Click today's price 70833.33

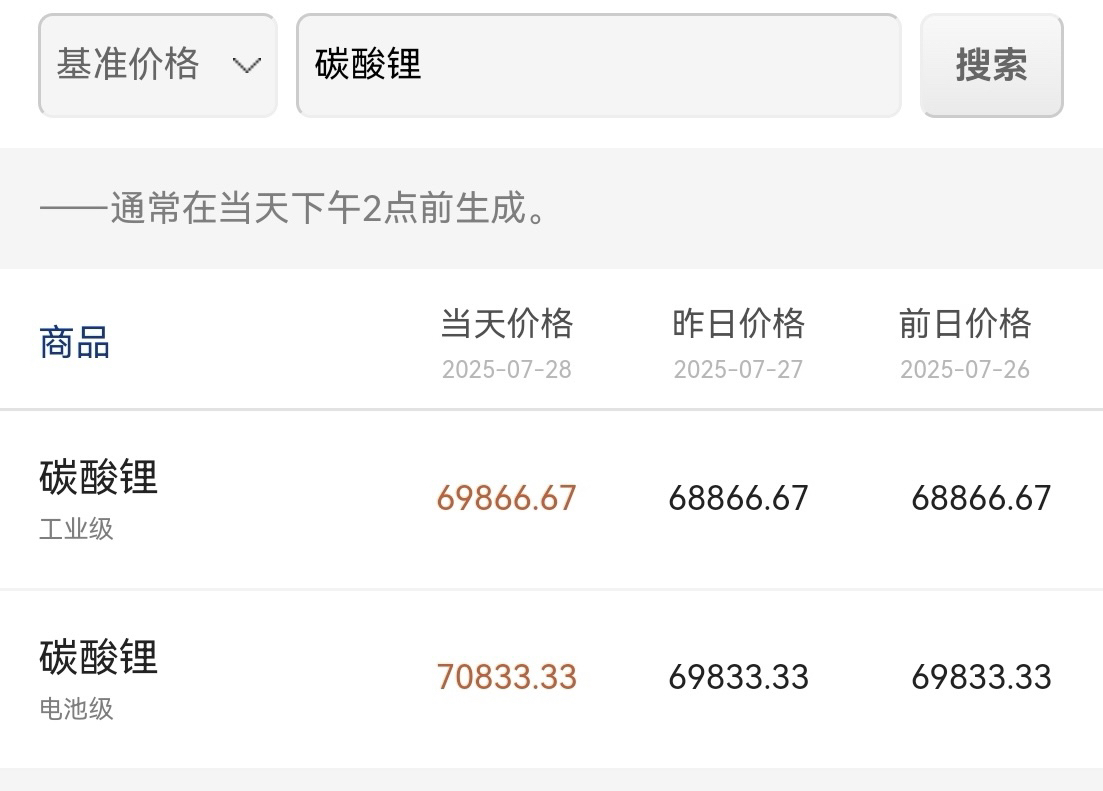506,677
